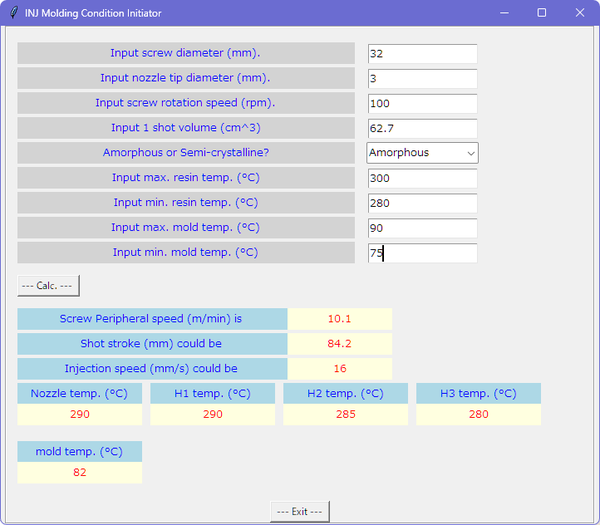Click the Screw Peripheral speed result value
This screenshot has width=600, height=525.
tap(339, 319)
